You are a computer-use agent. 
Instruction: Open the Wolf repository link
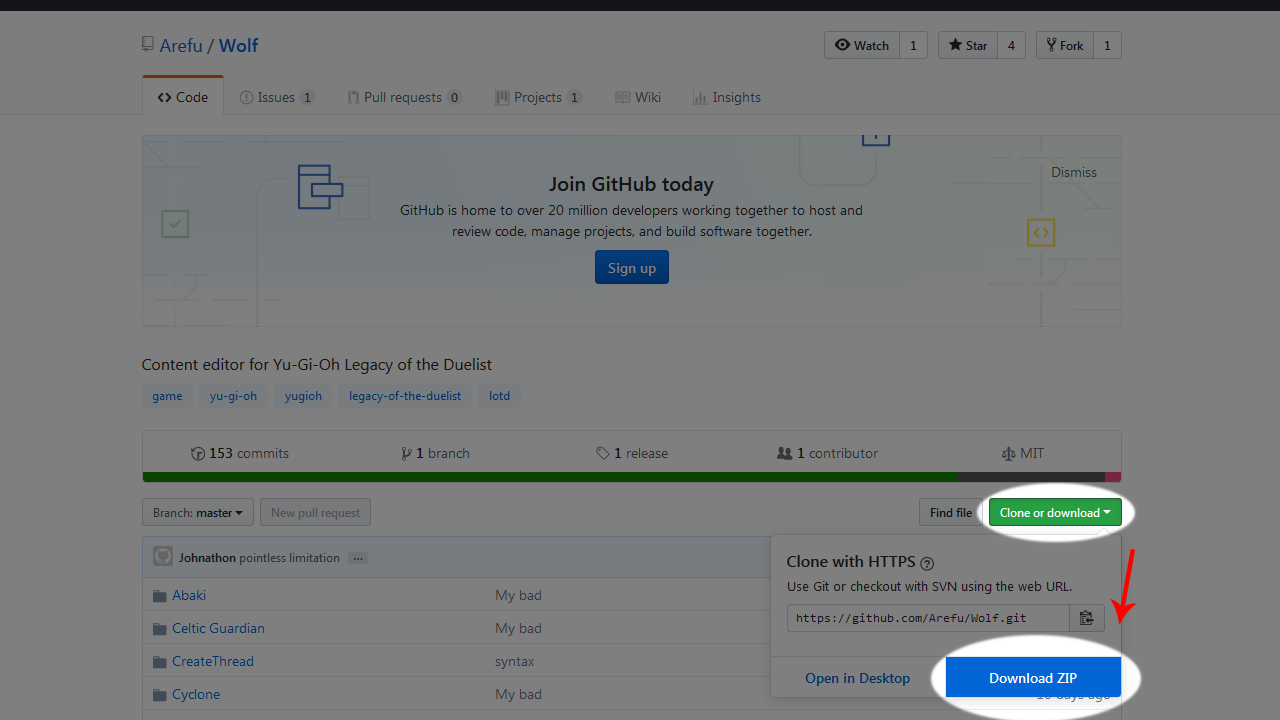(239, 45)
